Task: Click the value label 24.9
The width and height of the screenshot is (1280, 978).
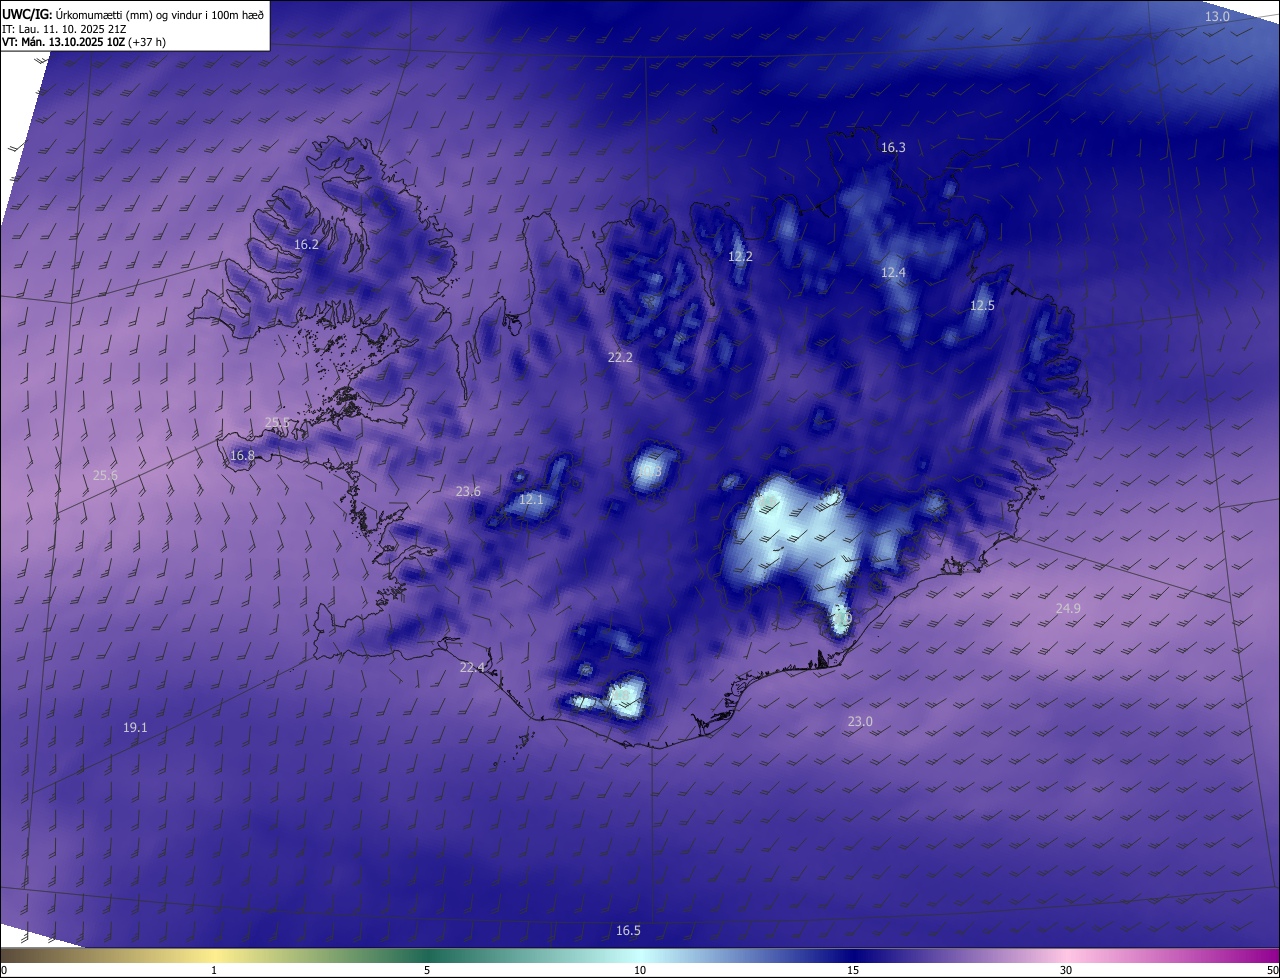Action: click(1068, 609)
